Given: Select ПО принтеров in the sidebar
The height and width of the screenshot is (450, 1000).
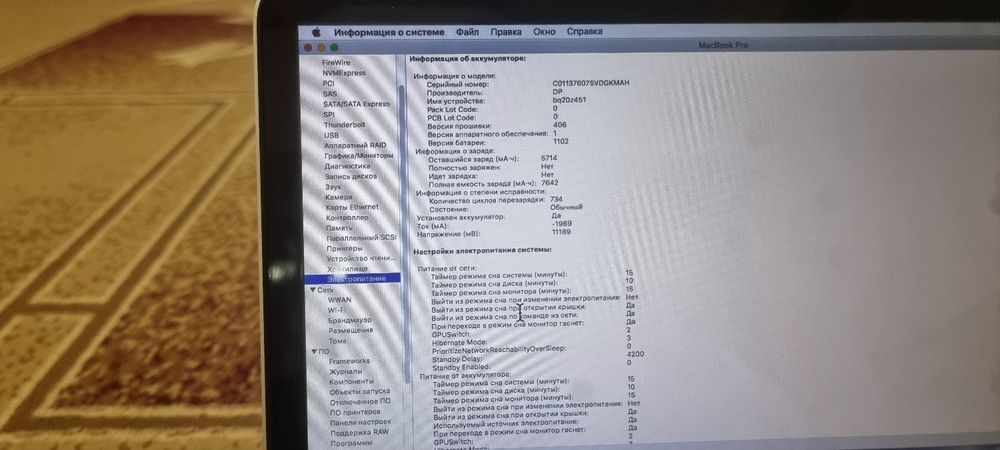Looking at the screenshot, I should pyautogui.click(x=355, y=412).
